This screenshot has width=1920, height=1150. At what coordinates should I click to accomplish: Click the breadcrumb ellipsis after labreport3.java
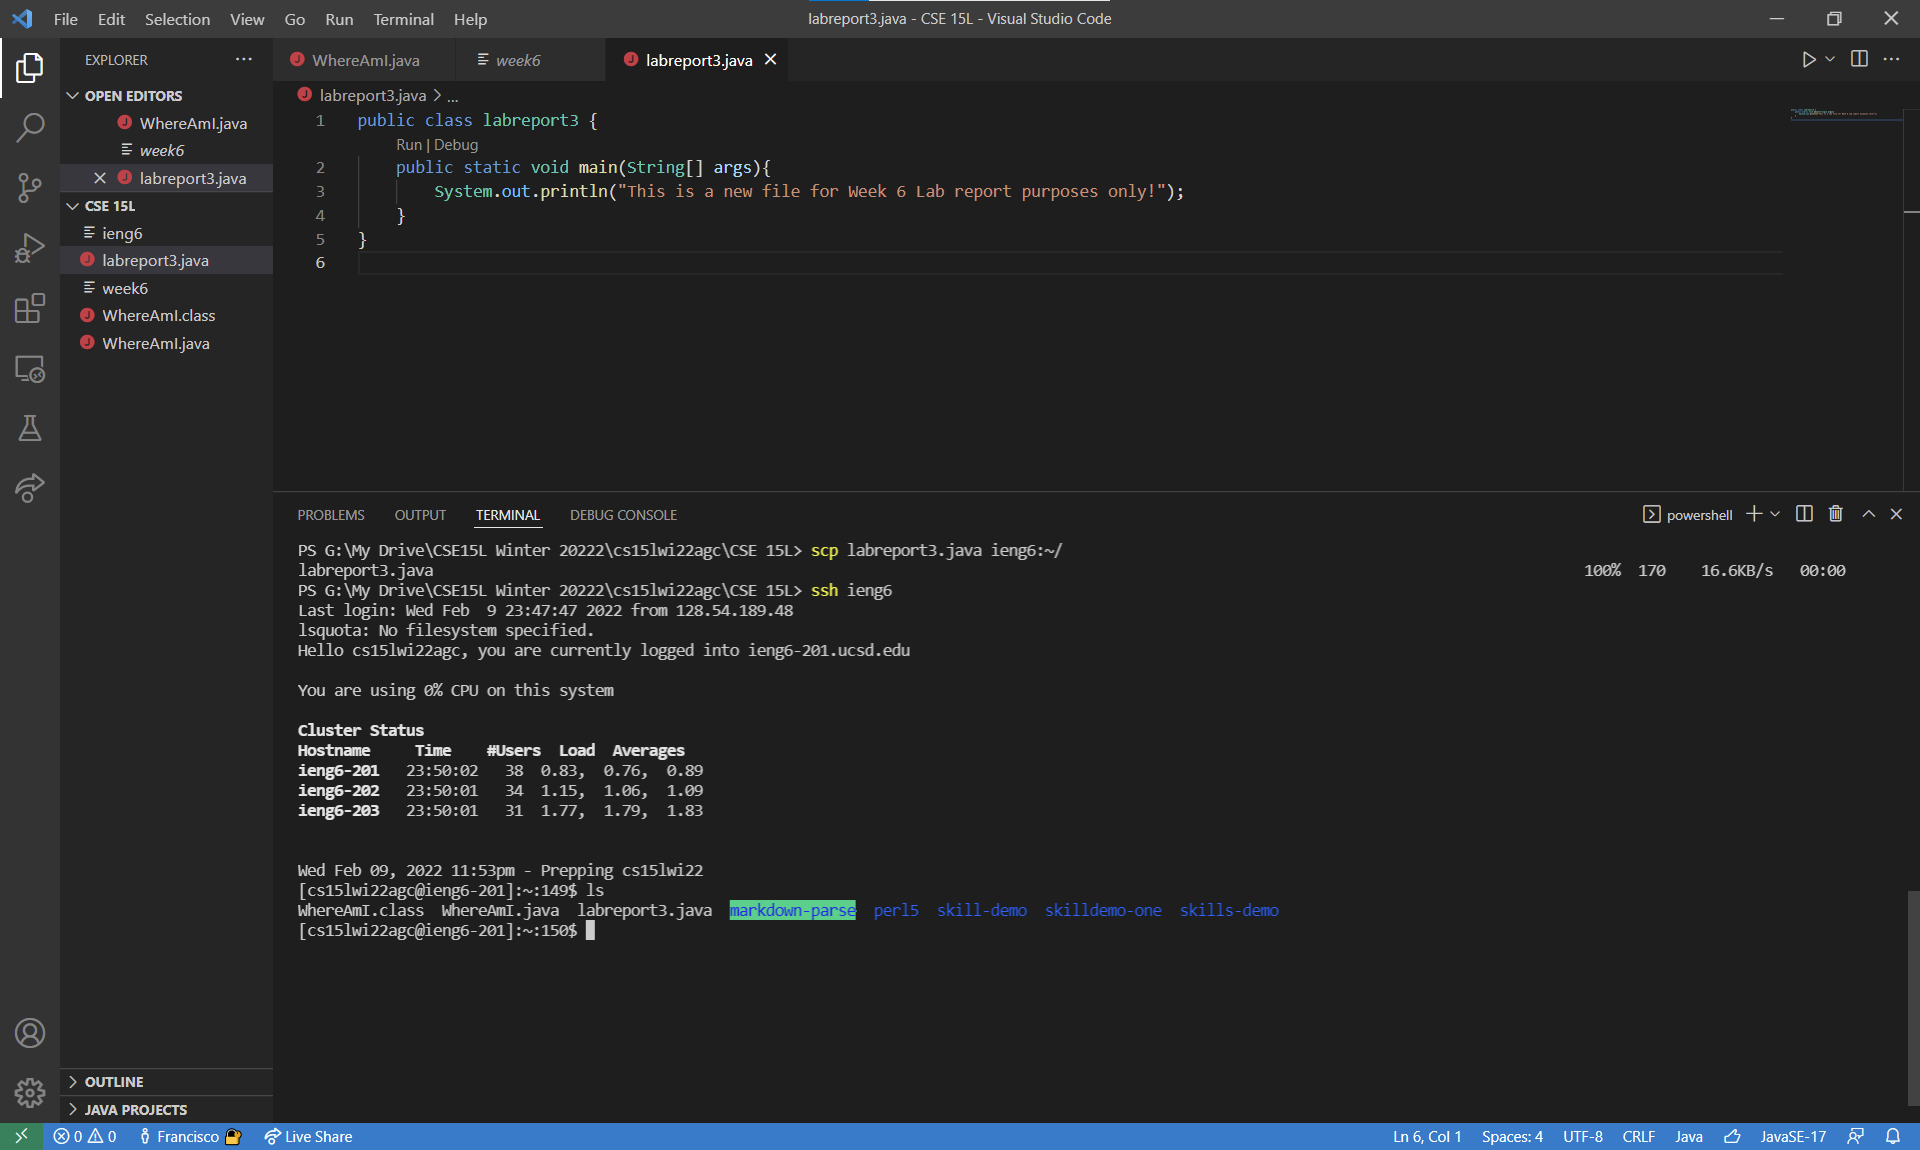click(453, 96)
